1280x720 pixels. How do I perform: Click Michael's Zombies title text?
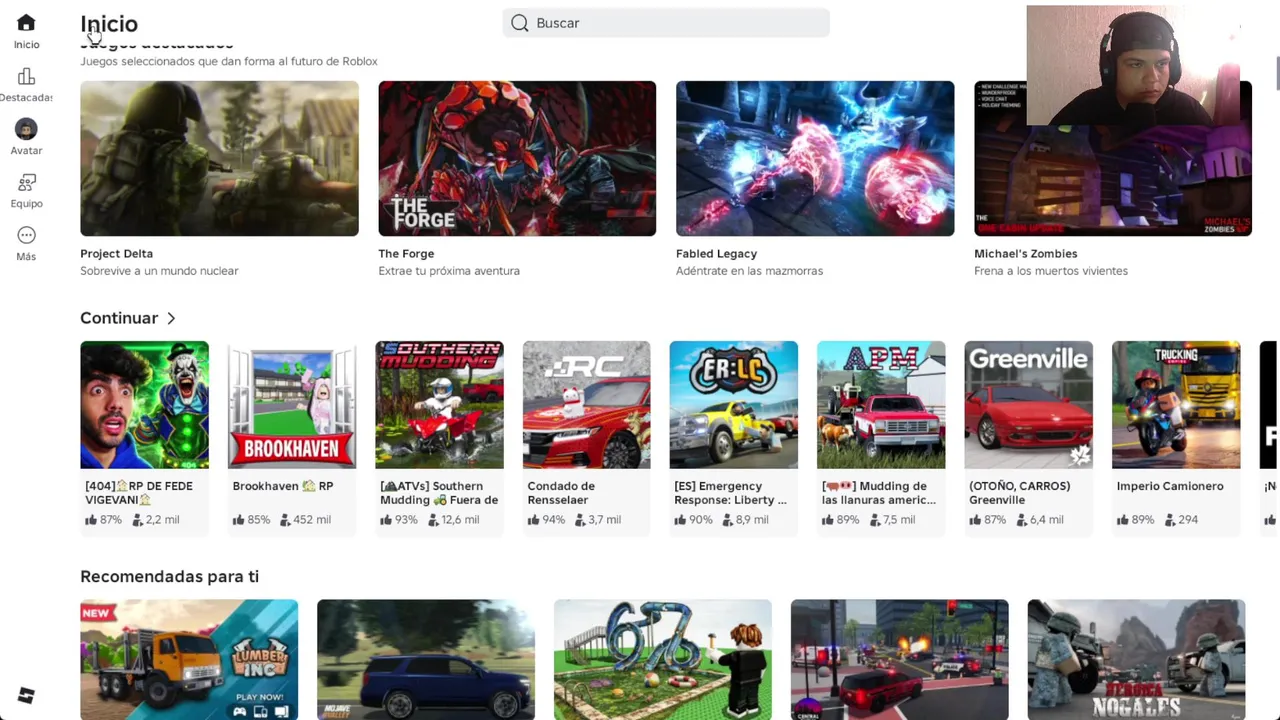1026,254
